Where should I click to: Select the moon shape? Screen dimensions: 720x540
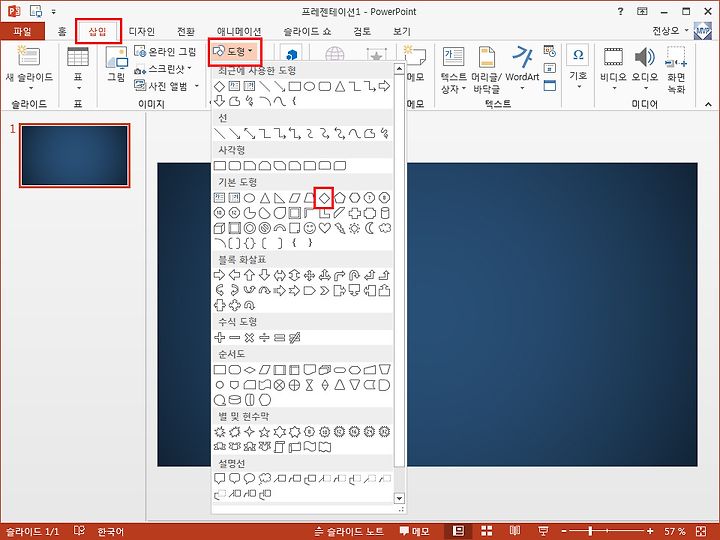[x=370, y=228]
